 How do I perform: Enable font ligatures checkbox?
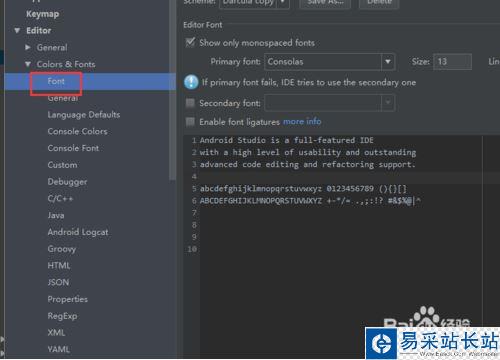tap(190, 122)
